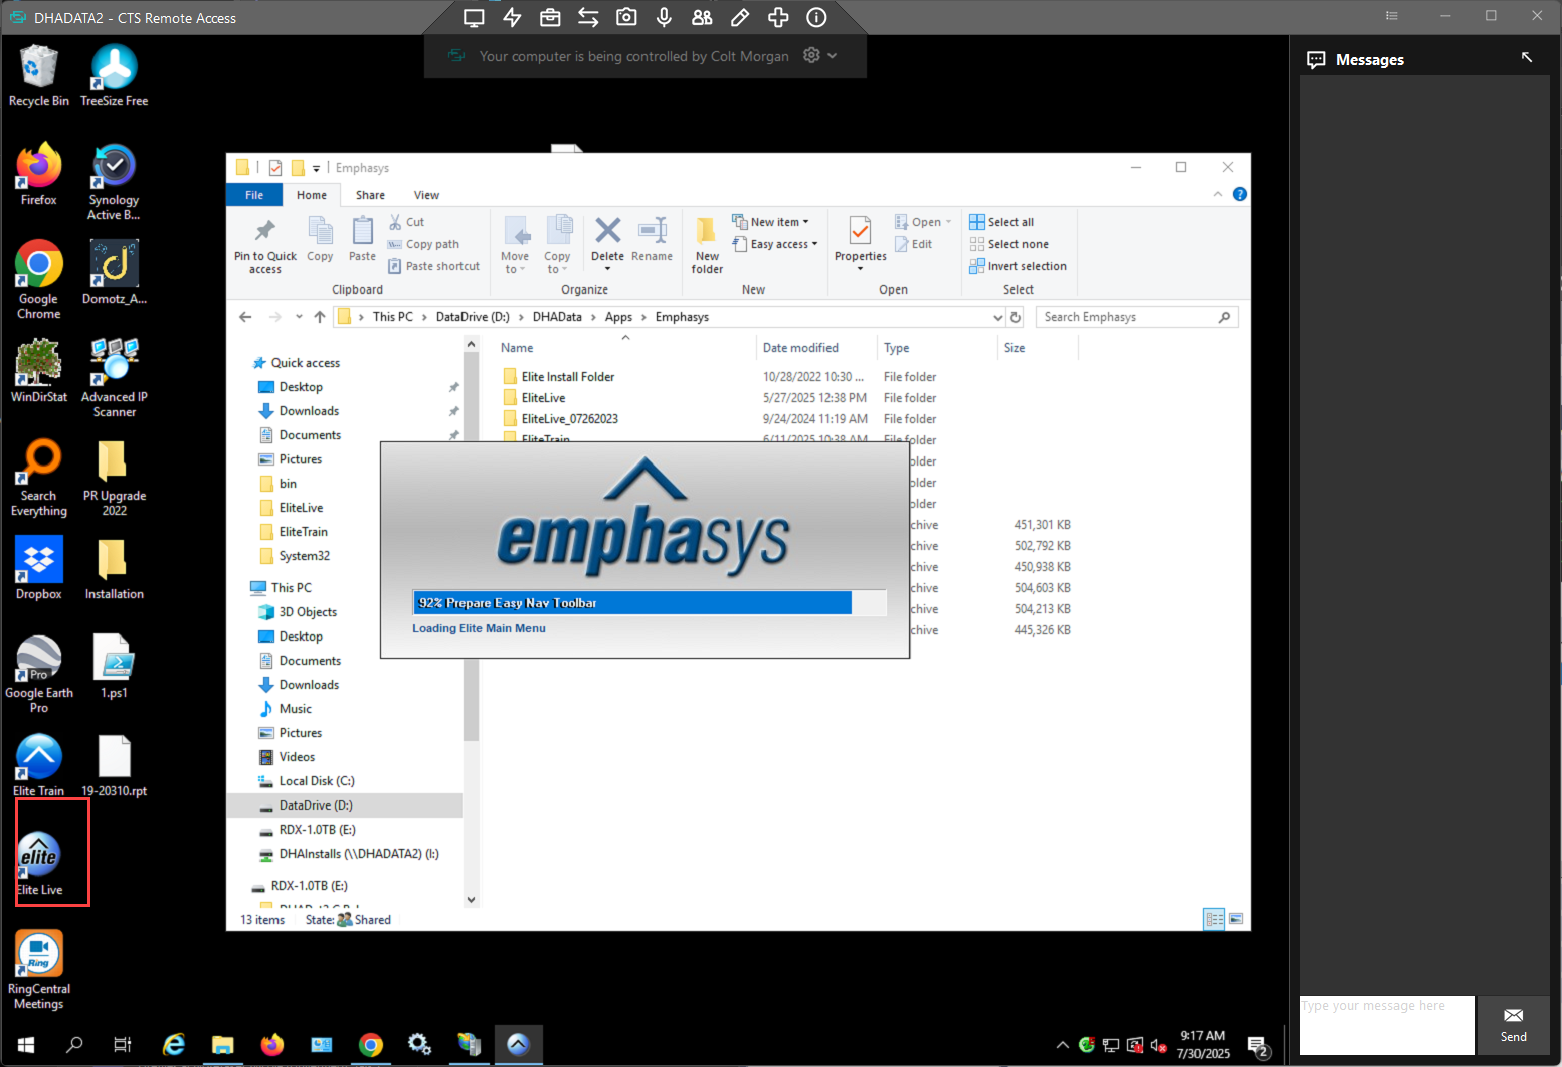The image size is (1562, 1067).
Task: Switch to details view toggle
Action: coord(1214,918)
